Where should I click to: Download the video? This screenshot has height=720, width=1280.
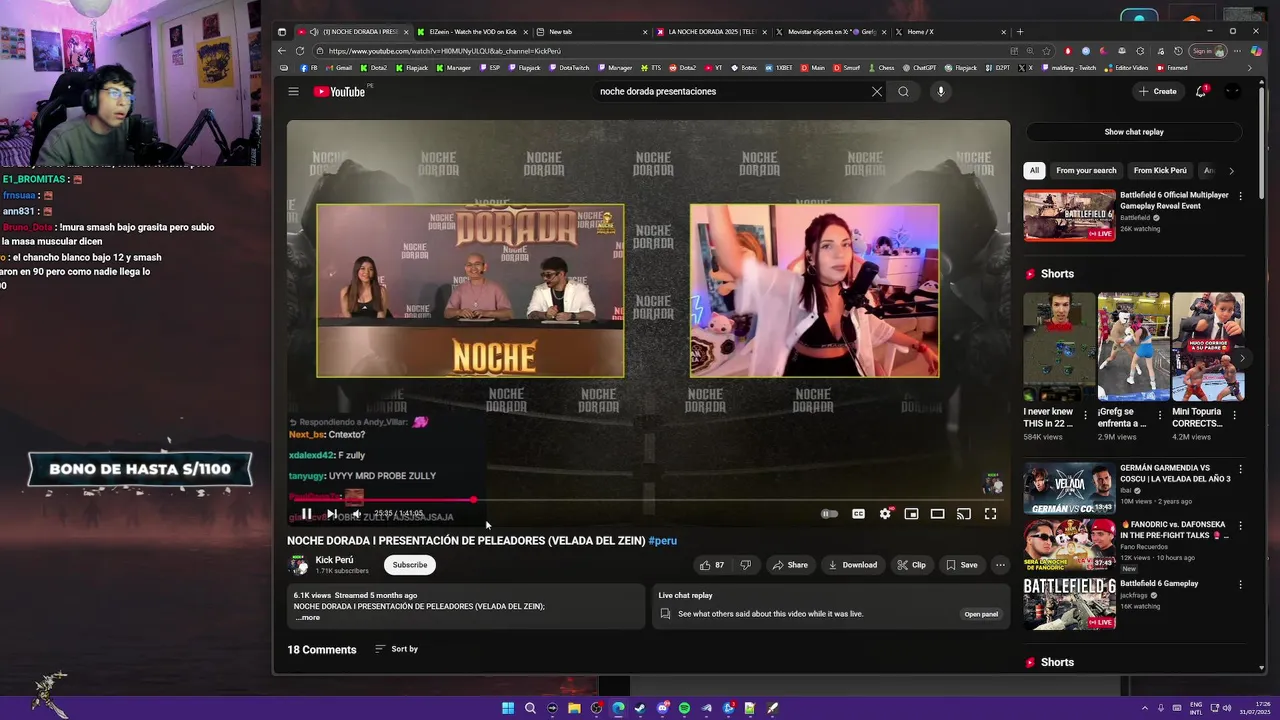click(x=852, y=565)
